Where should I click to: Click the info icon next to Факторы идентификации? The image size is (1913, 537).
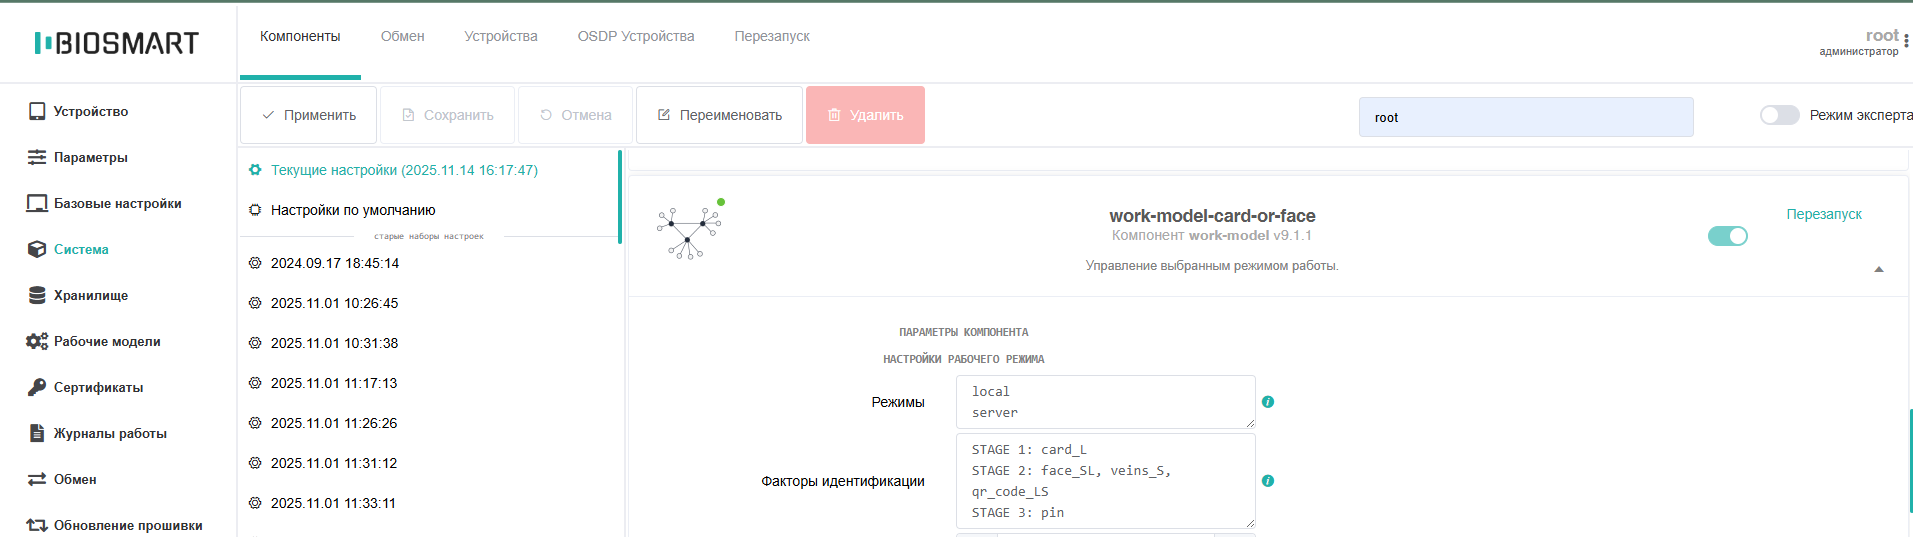1268,481
